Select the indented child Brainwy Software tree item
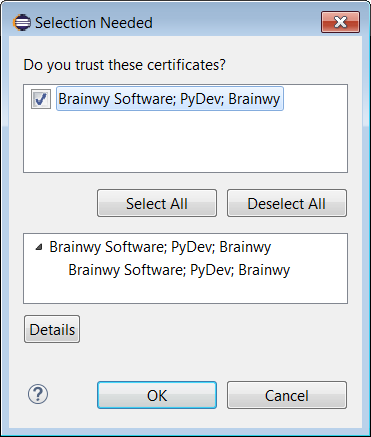This screenshot has height=437, width=371. 179,270
